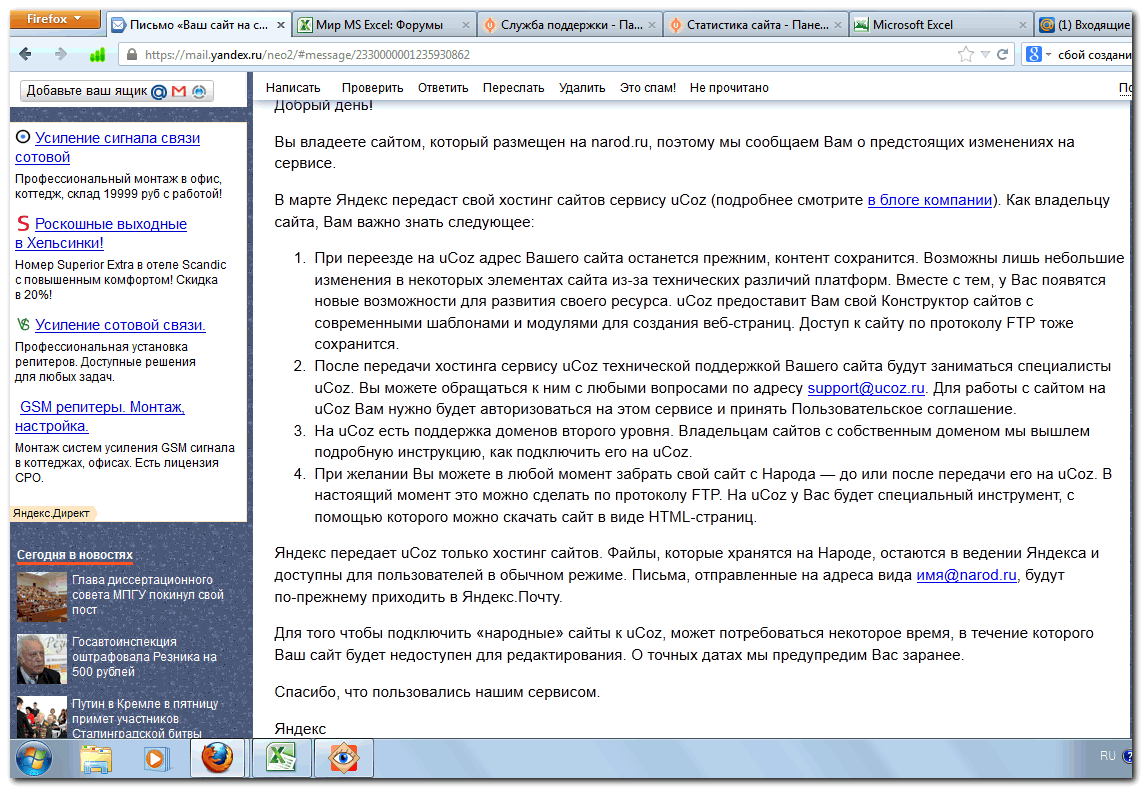Click Написать to compose mail
The width and height of the screenshot is (1143, 789).
coord(293,88)
